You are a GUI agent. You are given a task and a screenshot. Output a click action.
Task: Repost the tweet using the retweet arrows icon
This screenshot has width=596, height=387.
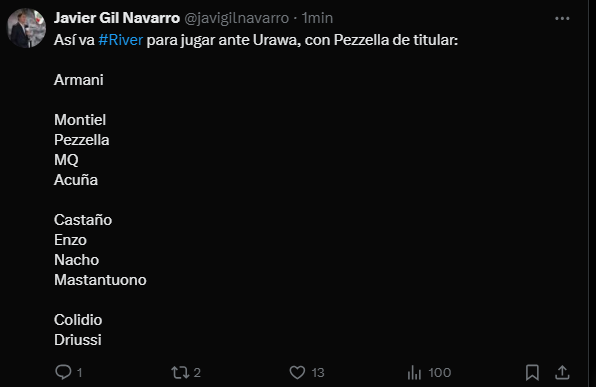(180, 373)
